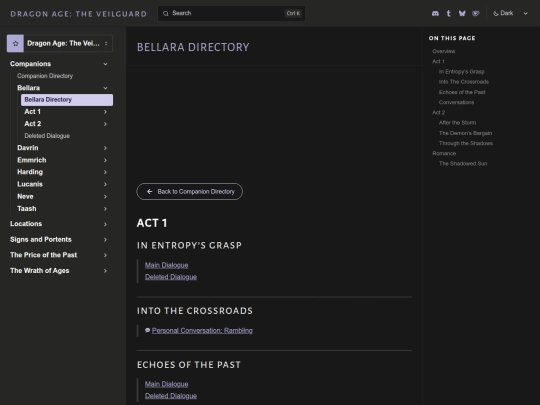Expand the Lucanis sidebar group

tap(105, 184)
